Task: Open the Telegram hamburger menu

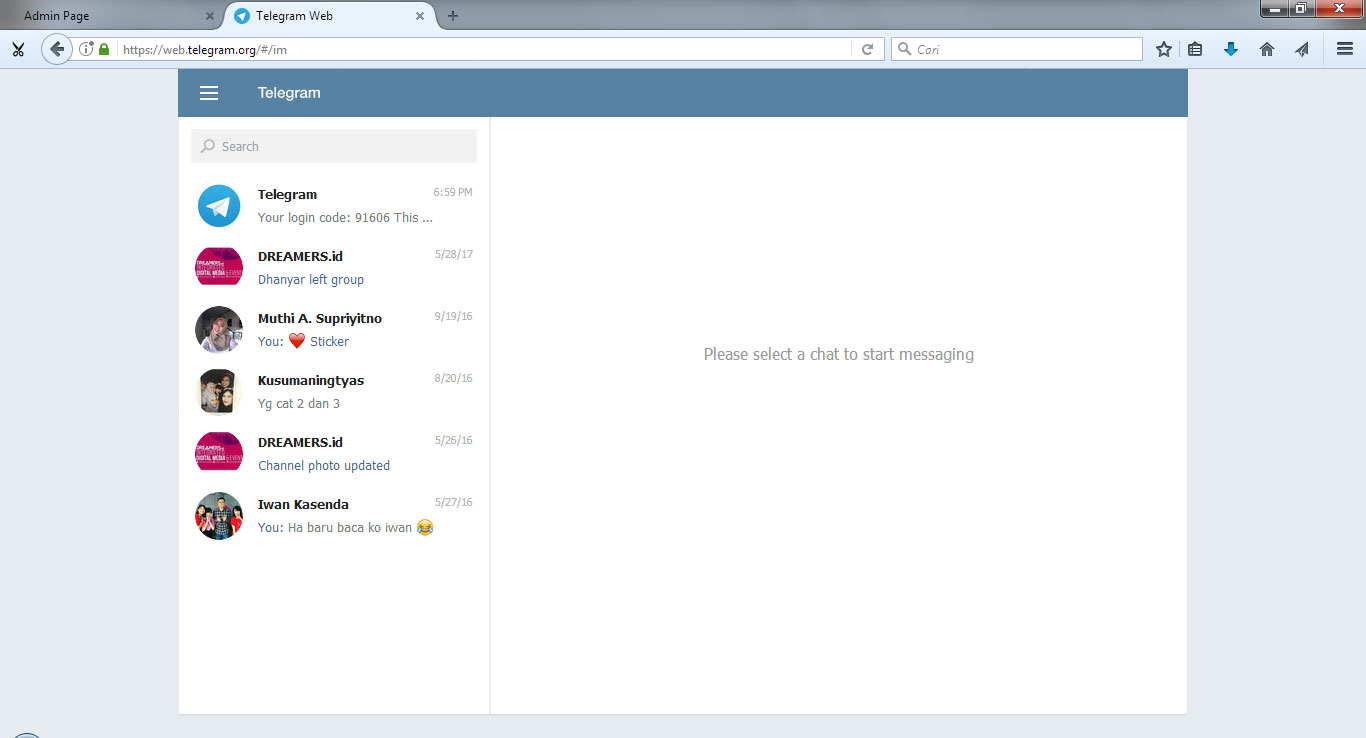Action: [x=209, y=93]
